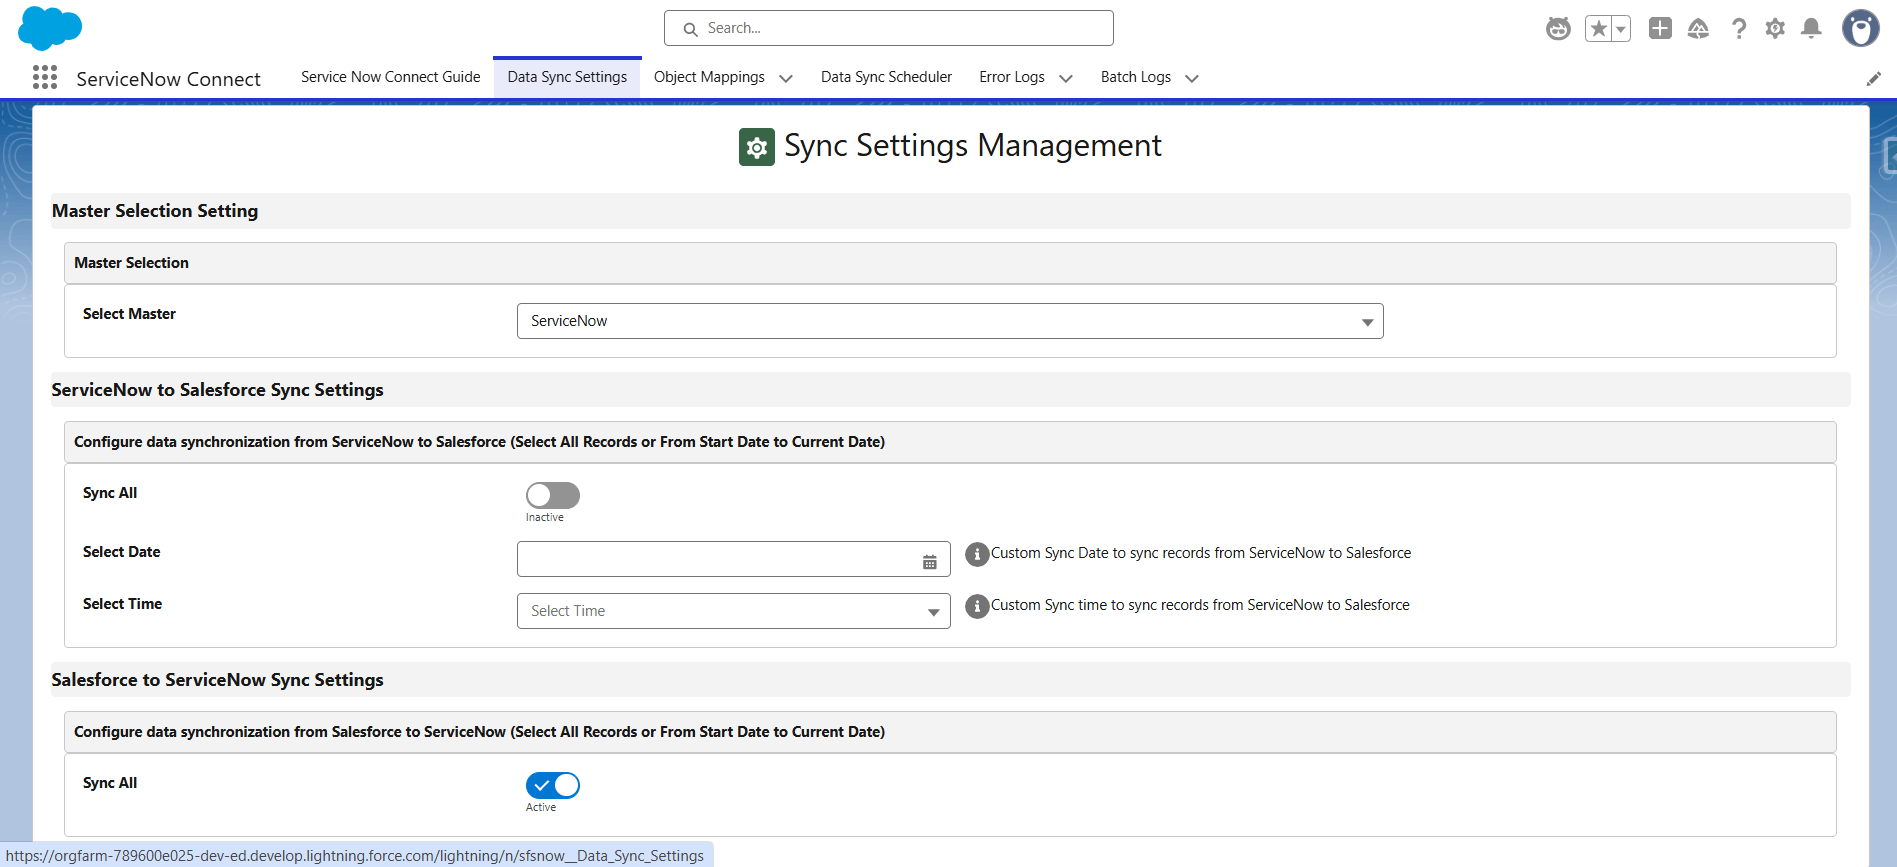Open the Service Now Connect Guide tab
1897x867 pixels.
tap(391, 77)
